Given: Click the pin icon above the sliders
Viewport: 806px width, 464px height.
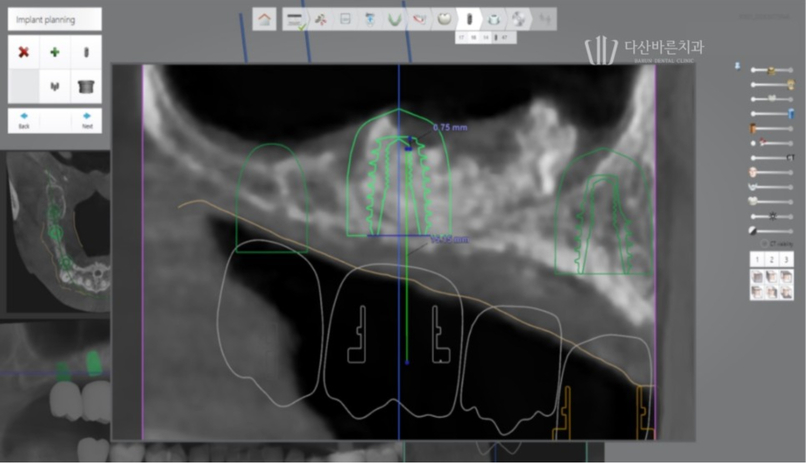Looking at the screenshot, I should coord(738,66).
